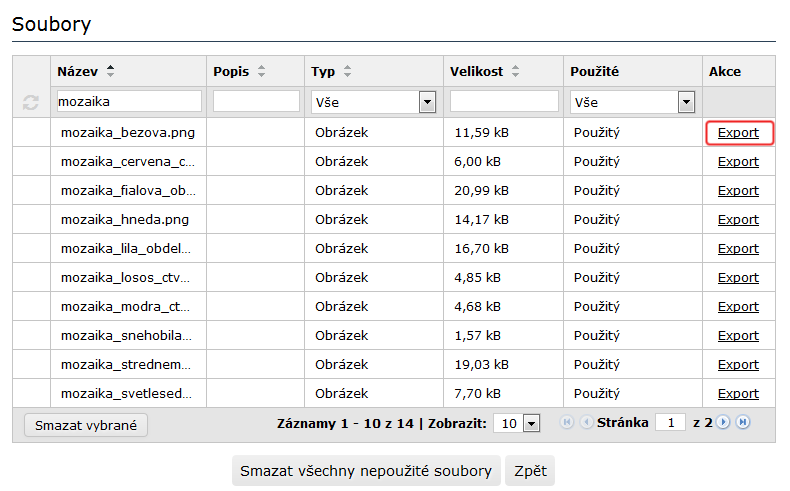Jump to the last page arrow
Viewport: 790px width, 491px height.
click(743, 423)
